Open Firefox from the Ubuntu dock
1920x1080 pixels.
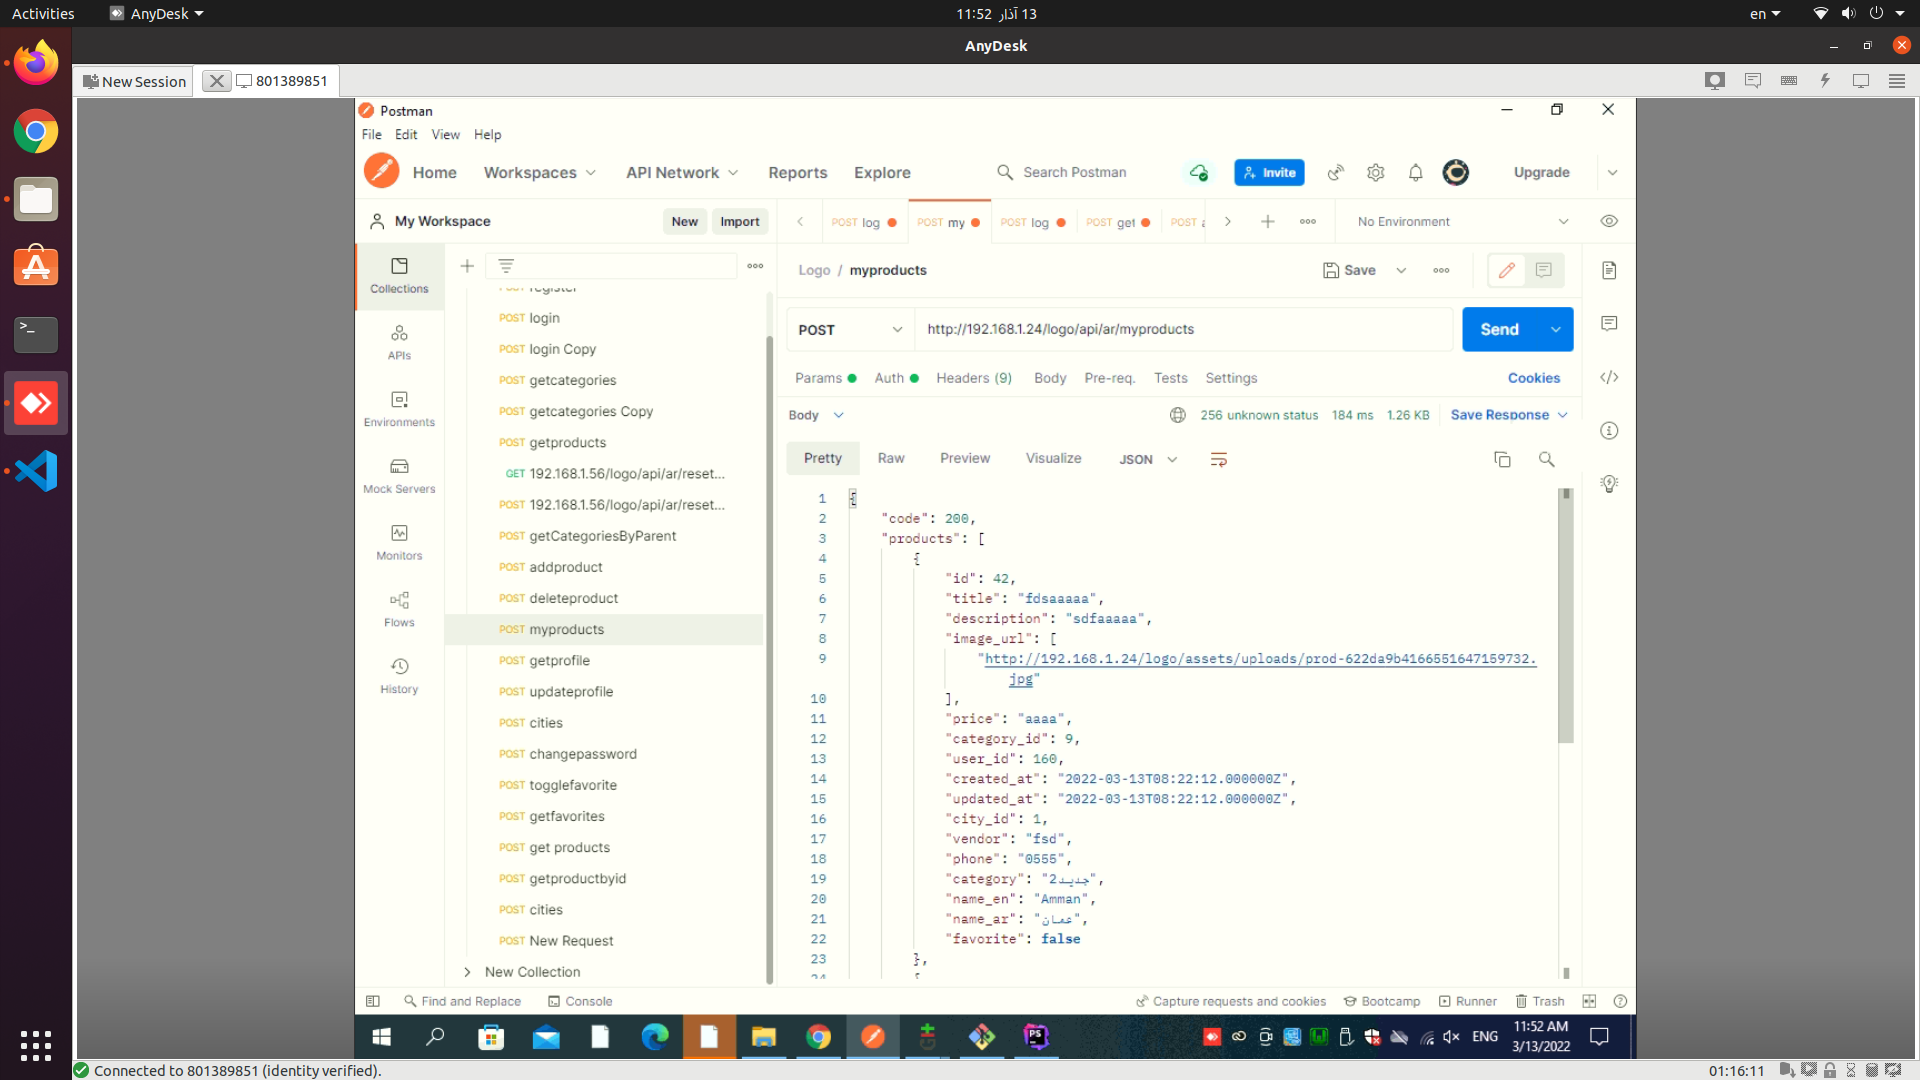(x=36, y=63)
